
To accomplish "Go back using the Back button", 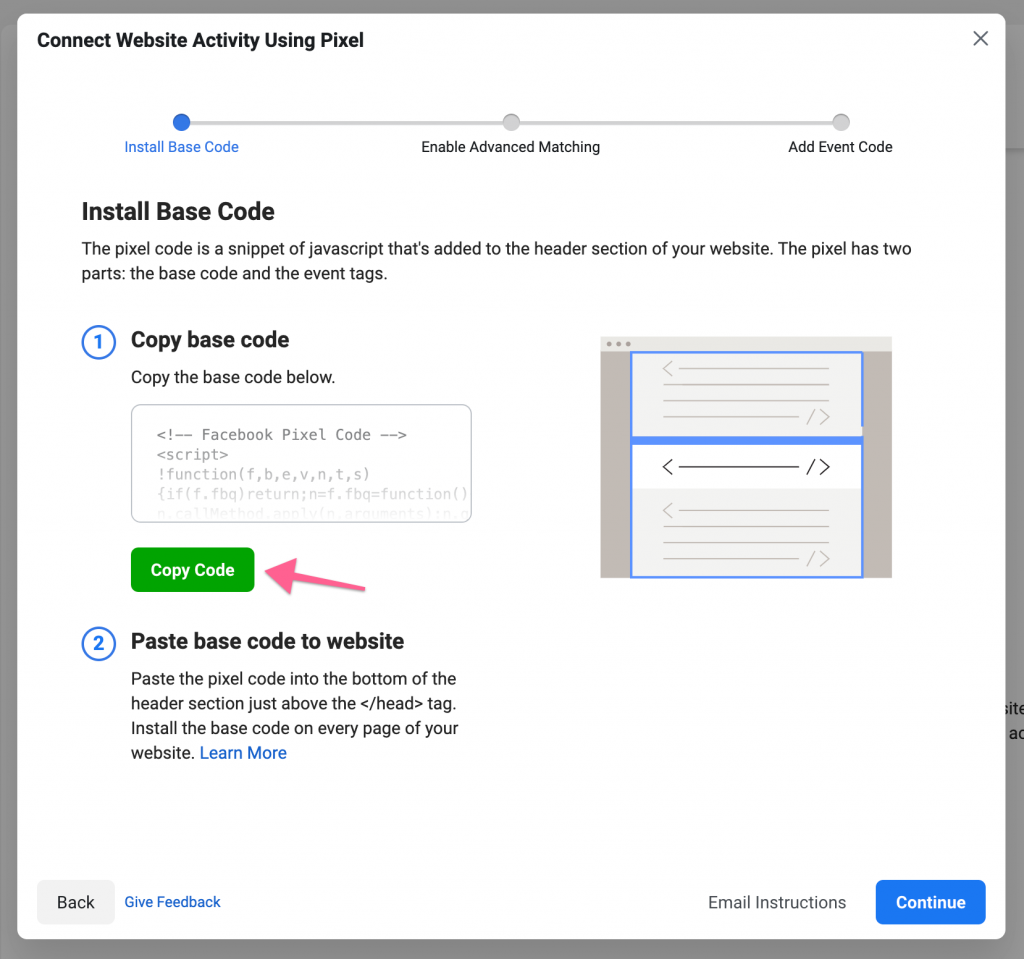I will click(x=75, y=902).
